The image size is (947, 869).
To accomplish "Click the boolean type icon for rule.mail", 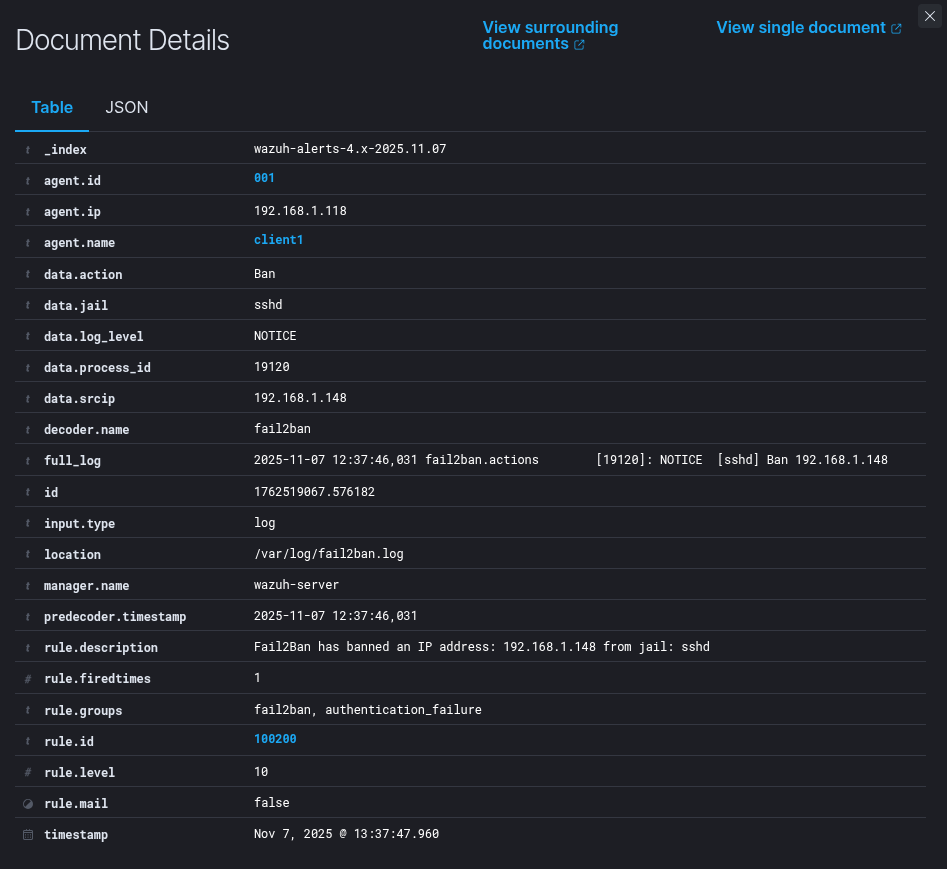I will tap(28, 803).
